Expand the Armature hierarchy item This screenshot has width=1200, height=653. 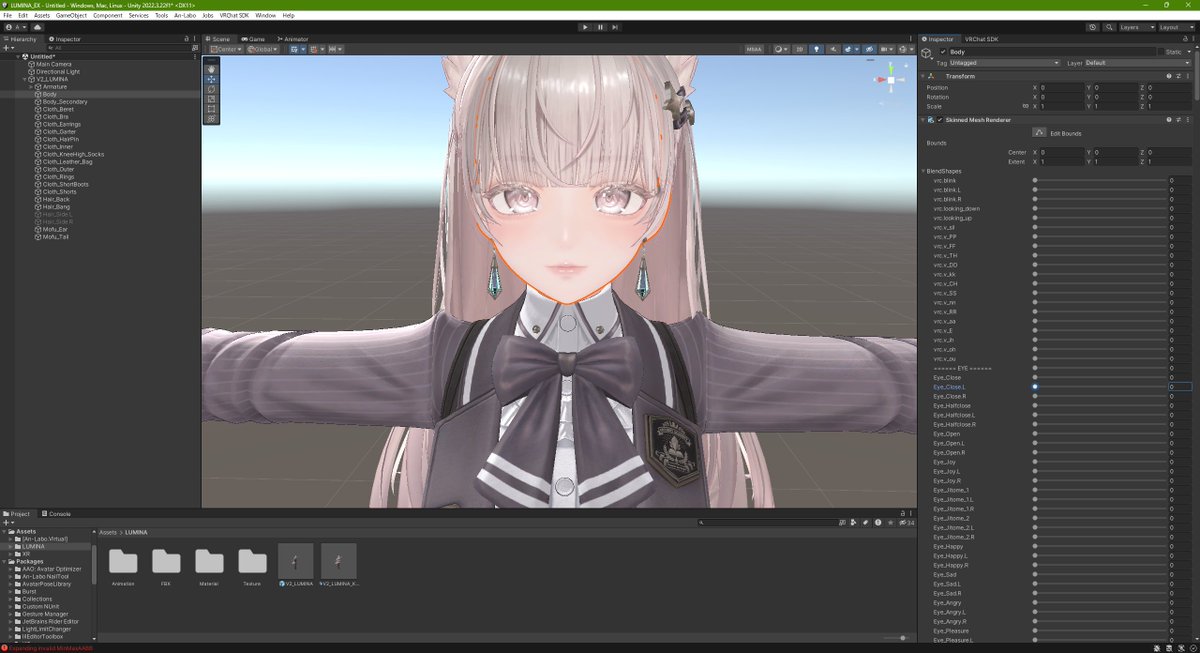point(32,87)
